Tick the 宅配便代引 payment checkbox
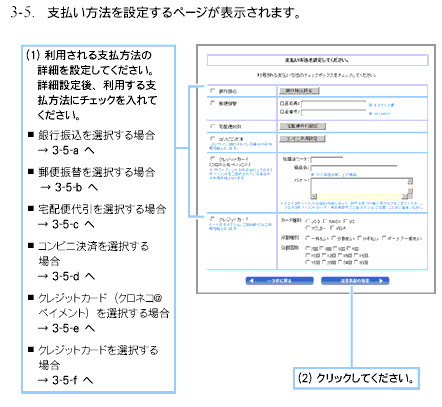Viewport: 442px width, 407px height. tap(213, 126)
